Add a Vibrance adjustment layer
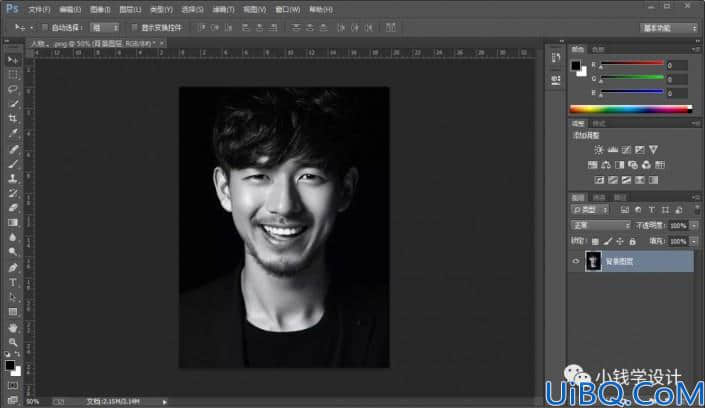Image resolution: width=705 pixels, height=408 pixels. [653, 150]
